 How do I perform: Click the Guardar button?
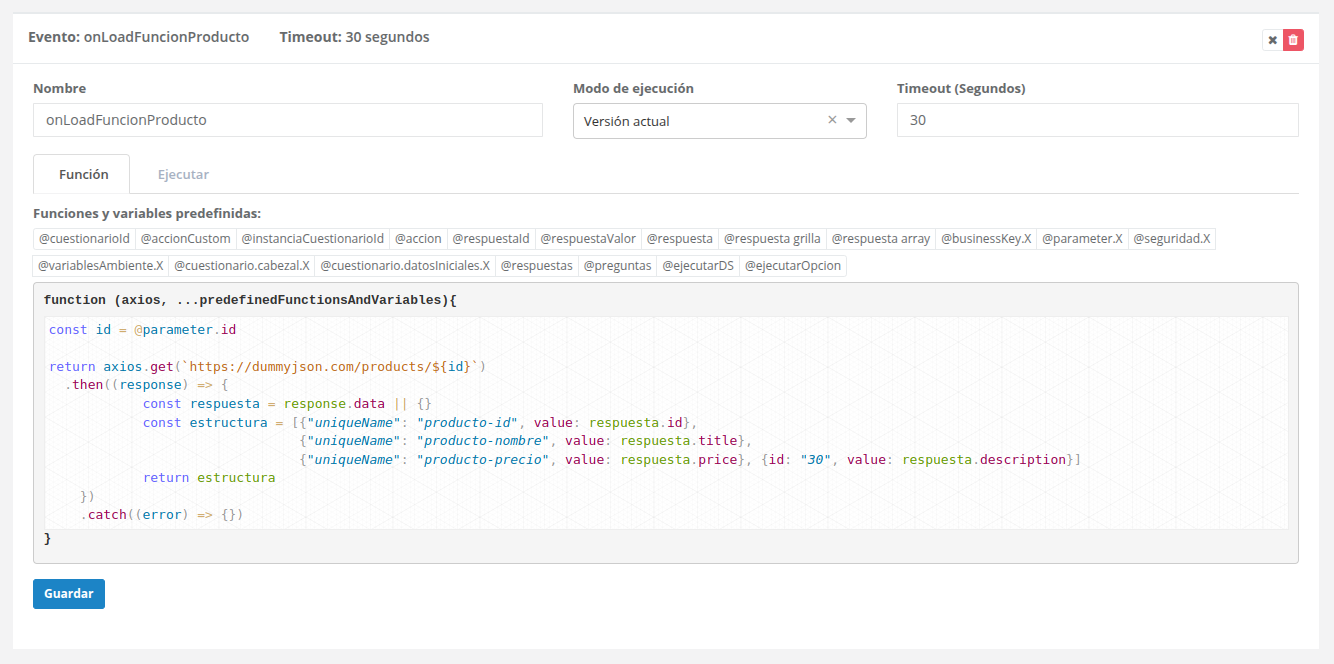[69, 593]
